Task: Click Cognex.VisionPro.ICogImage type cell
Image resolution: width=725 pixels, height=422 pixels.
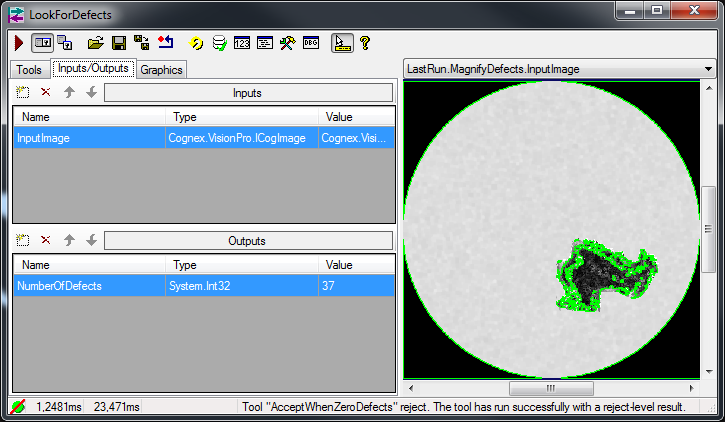Action: pyautogui.click(x=242, y=138)
